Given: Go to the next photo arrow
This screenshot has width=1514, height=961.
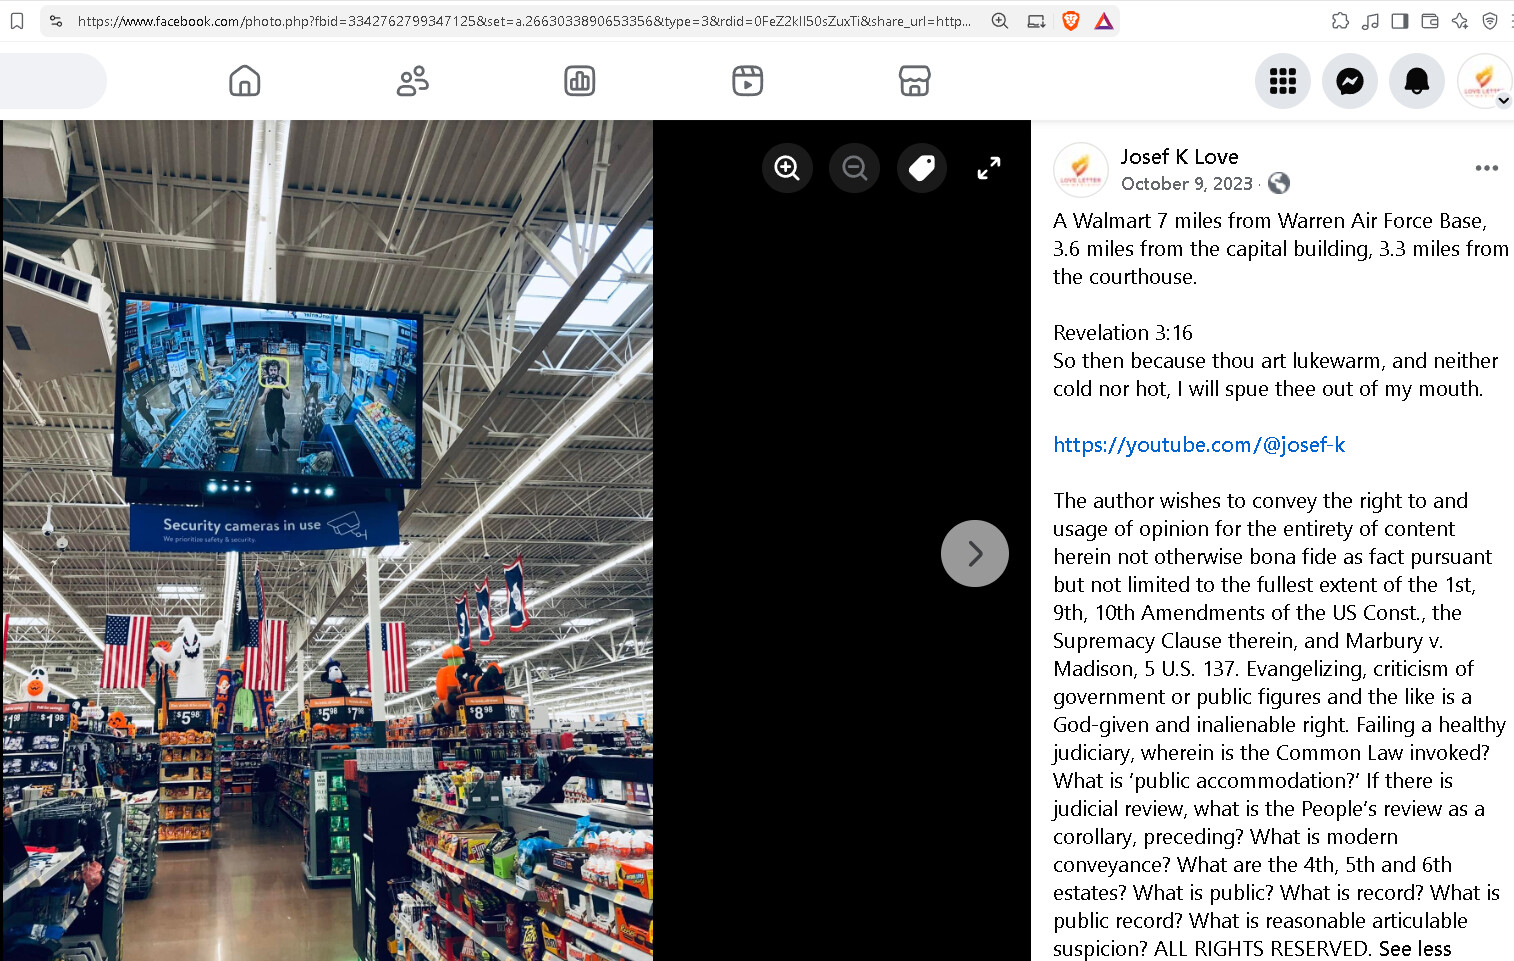Looking at the screenshot, I should click(975, 553).
